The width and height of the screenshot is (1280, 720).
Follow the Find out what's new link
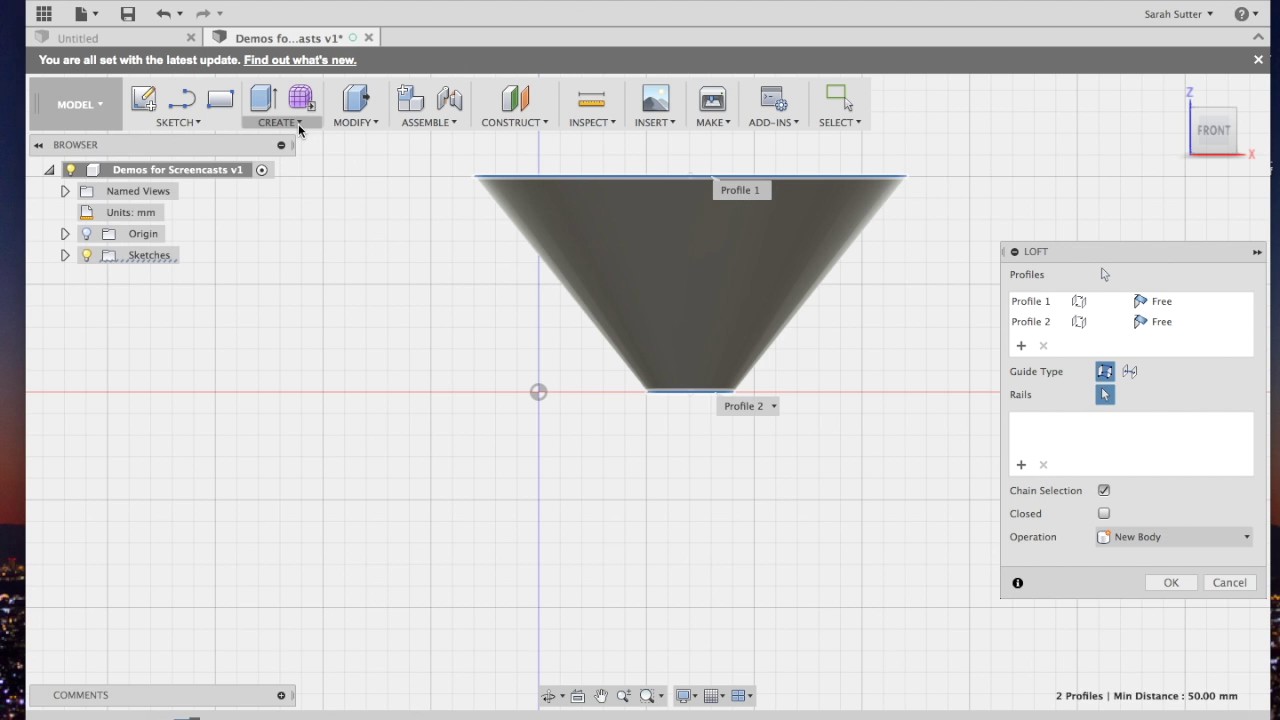coord(300,60)
